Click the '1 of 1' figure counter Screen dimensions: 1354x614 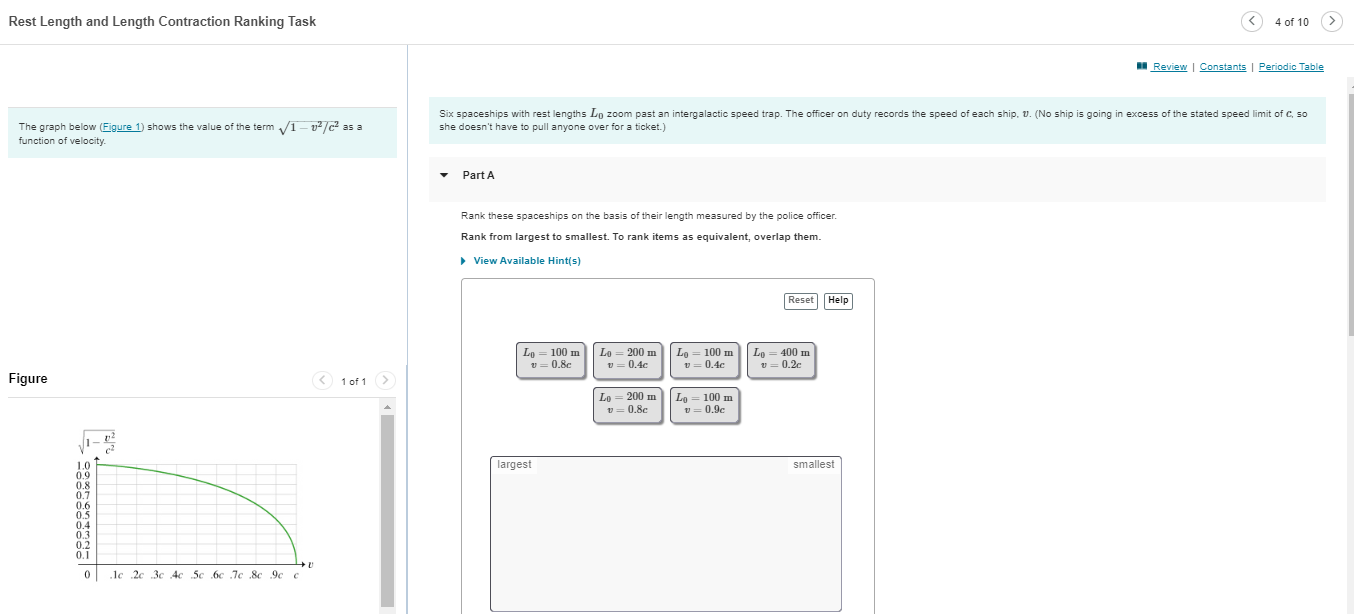(354, 382)
